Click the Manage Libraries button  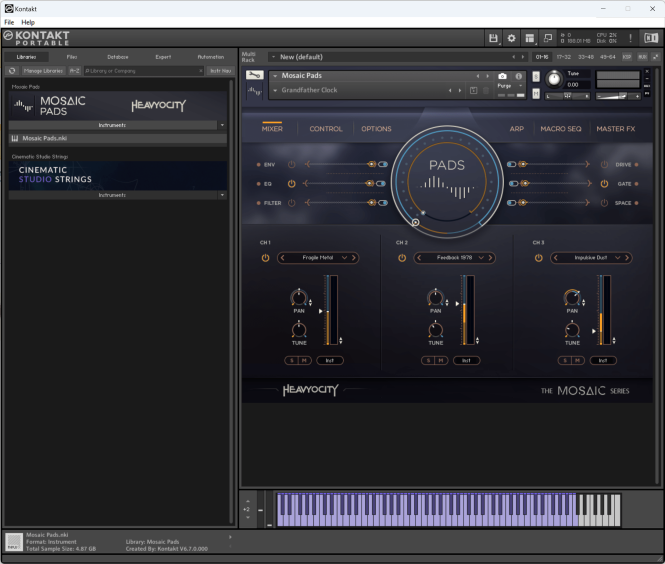(43, 71)
